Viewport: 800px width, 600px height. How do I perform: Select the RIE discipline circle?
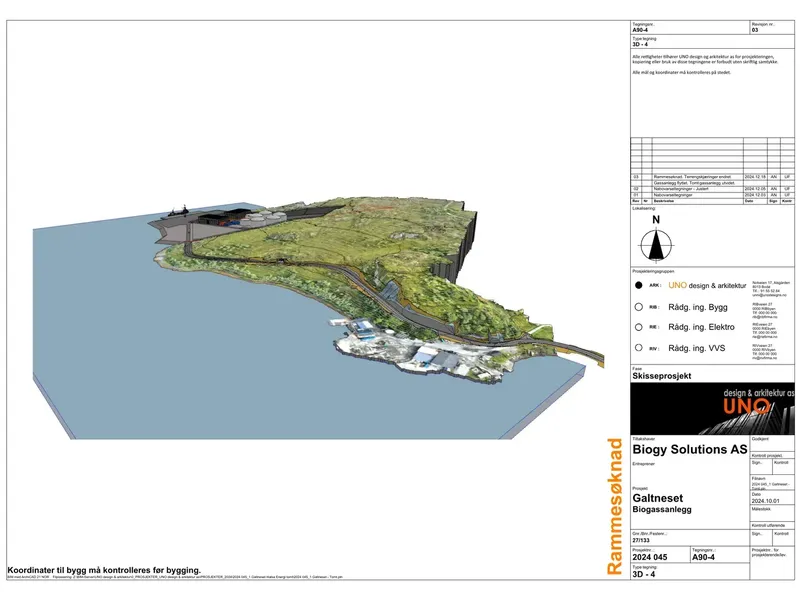638,327
